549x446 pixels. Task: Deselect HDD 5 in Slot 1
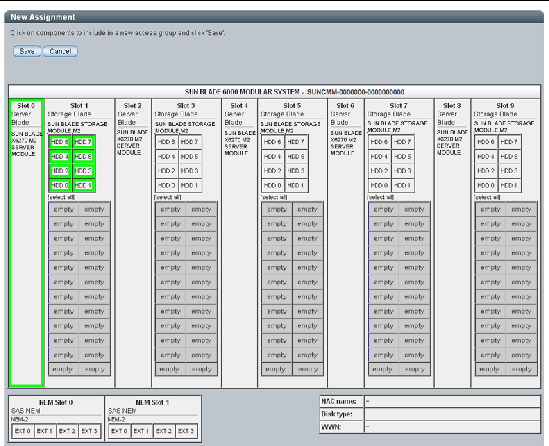coord(83,156)
